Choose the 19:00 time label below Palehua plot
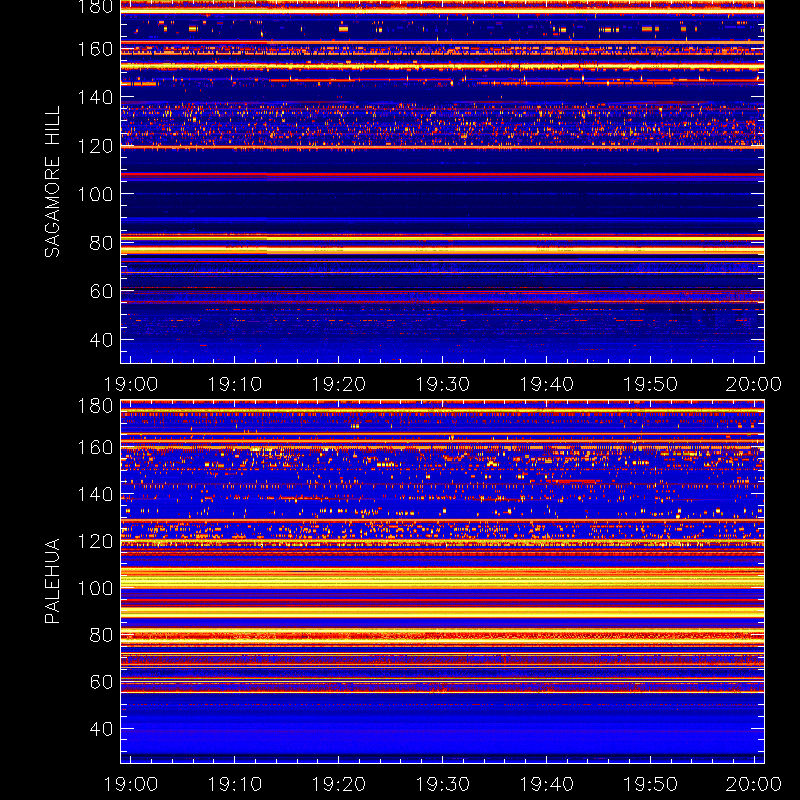The height and width of the screenshot is (800, 800). 131,784
